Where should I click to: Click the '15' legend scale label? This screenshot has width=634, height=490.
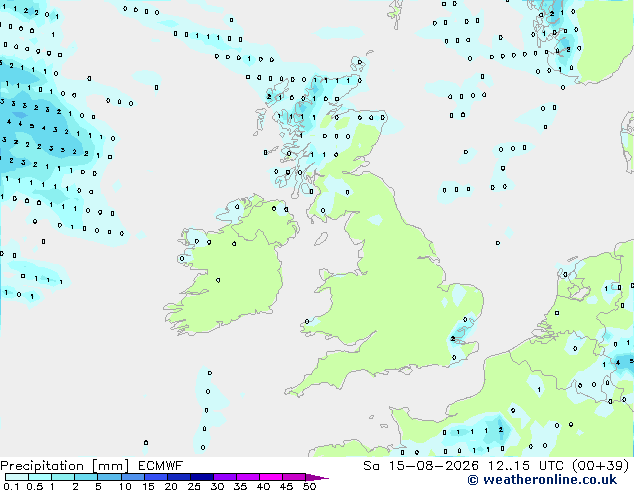pyautogui.click(x=148, y=486)
